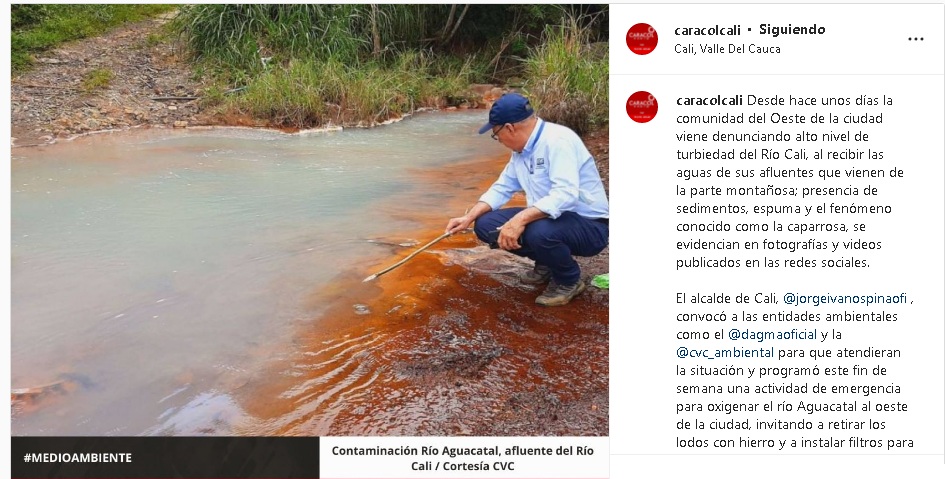Click the wooden stick touching the water

(407, 257)
